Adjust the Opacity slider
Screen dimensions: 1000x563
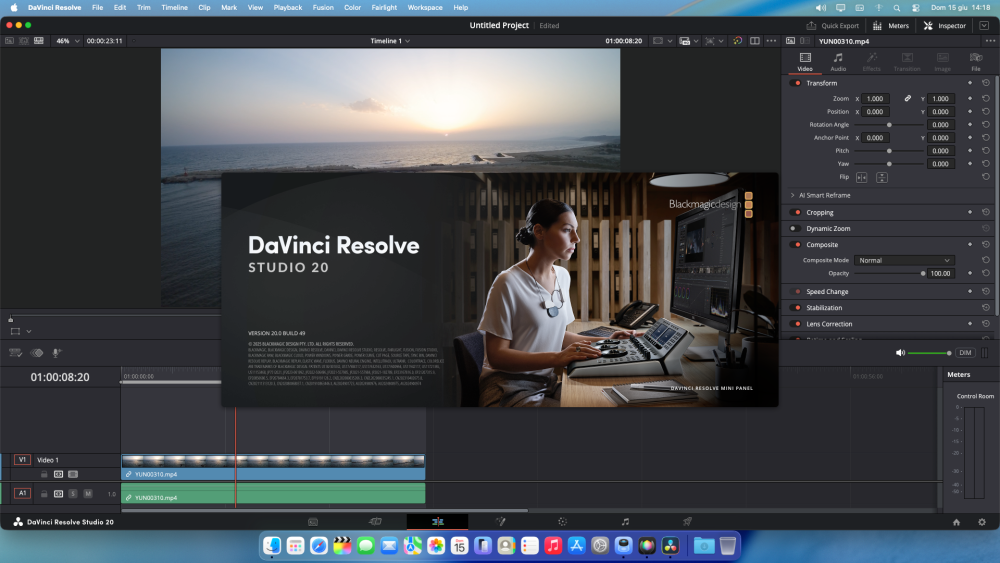click(889, 273)
